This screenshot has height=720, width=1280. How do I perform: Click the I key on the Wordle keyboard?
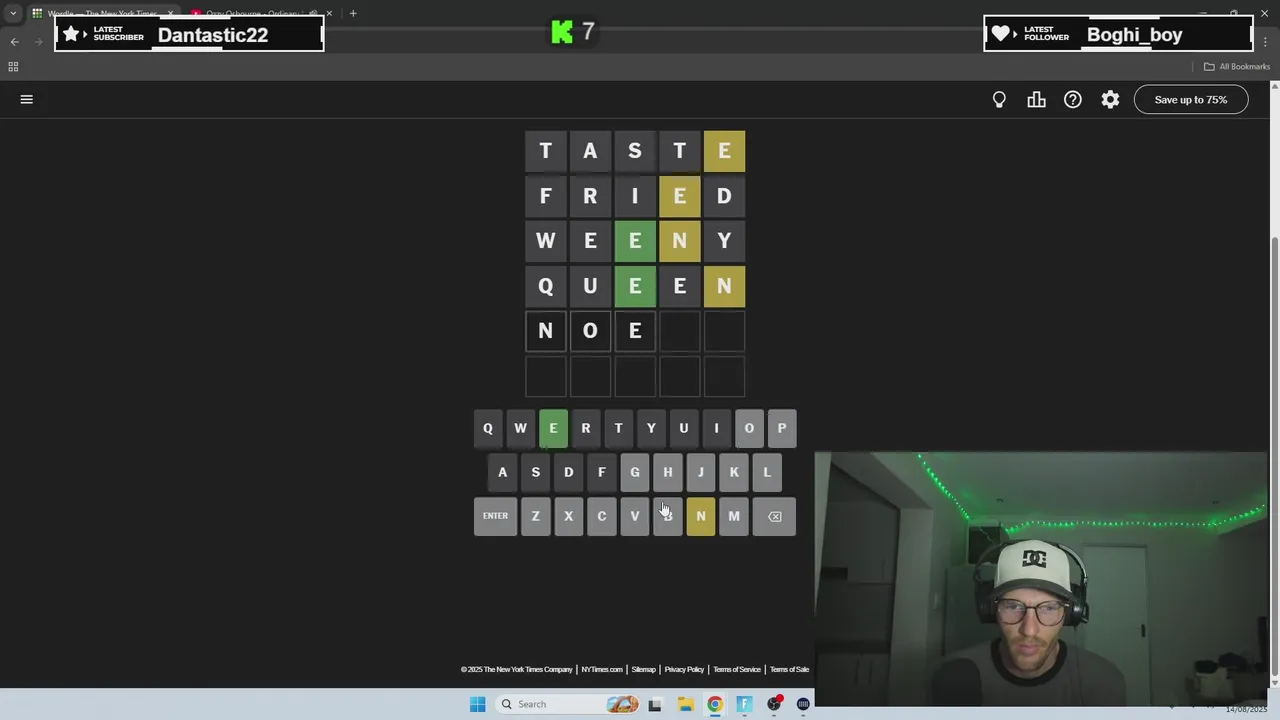point(716,428)
